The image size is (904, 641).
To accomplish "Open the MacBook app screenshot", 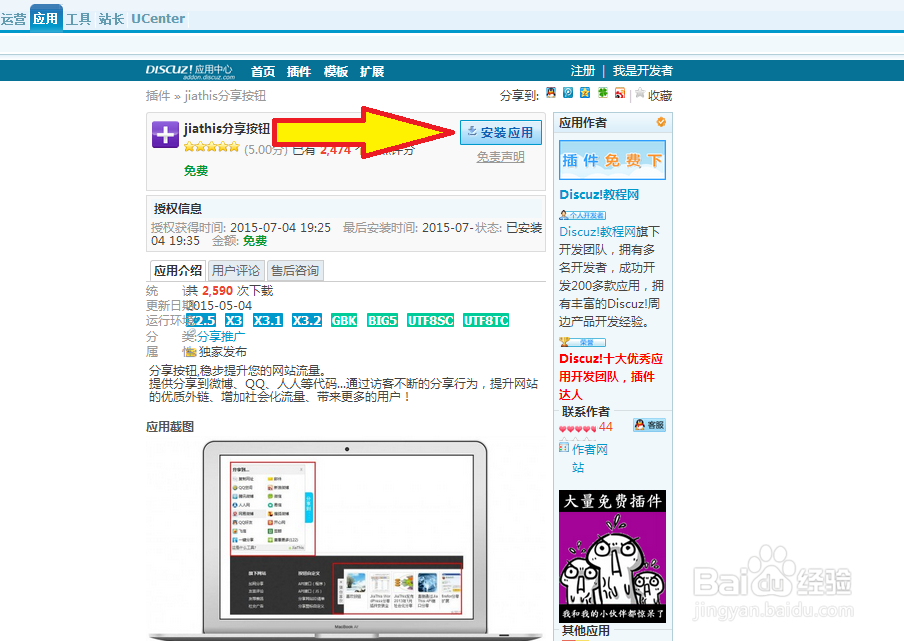I will (345, 539).
